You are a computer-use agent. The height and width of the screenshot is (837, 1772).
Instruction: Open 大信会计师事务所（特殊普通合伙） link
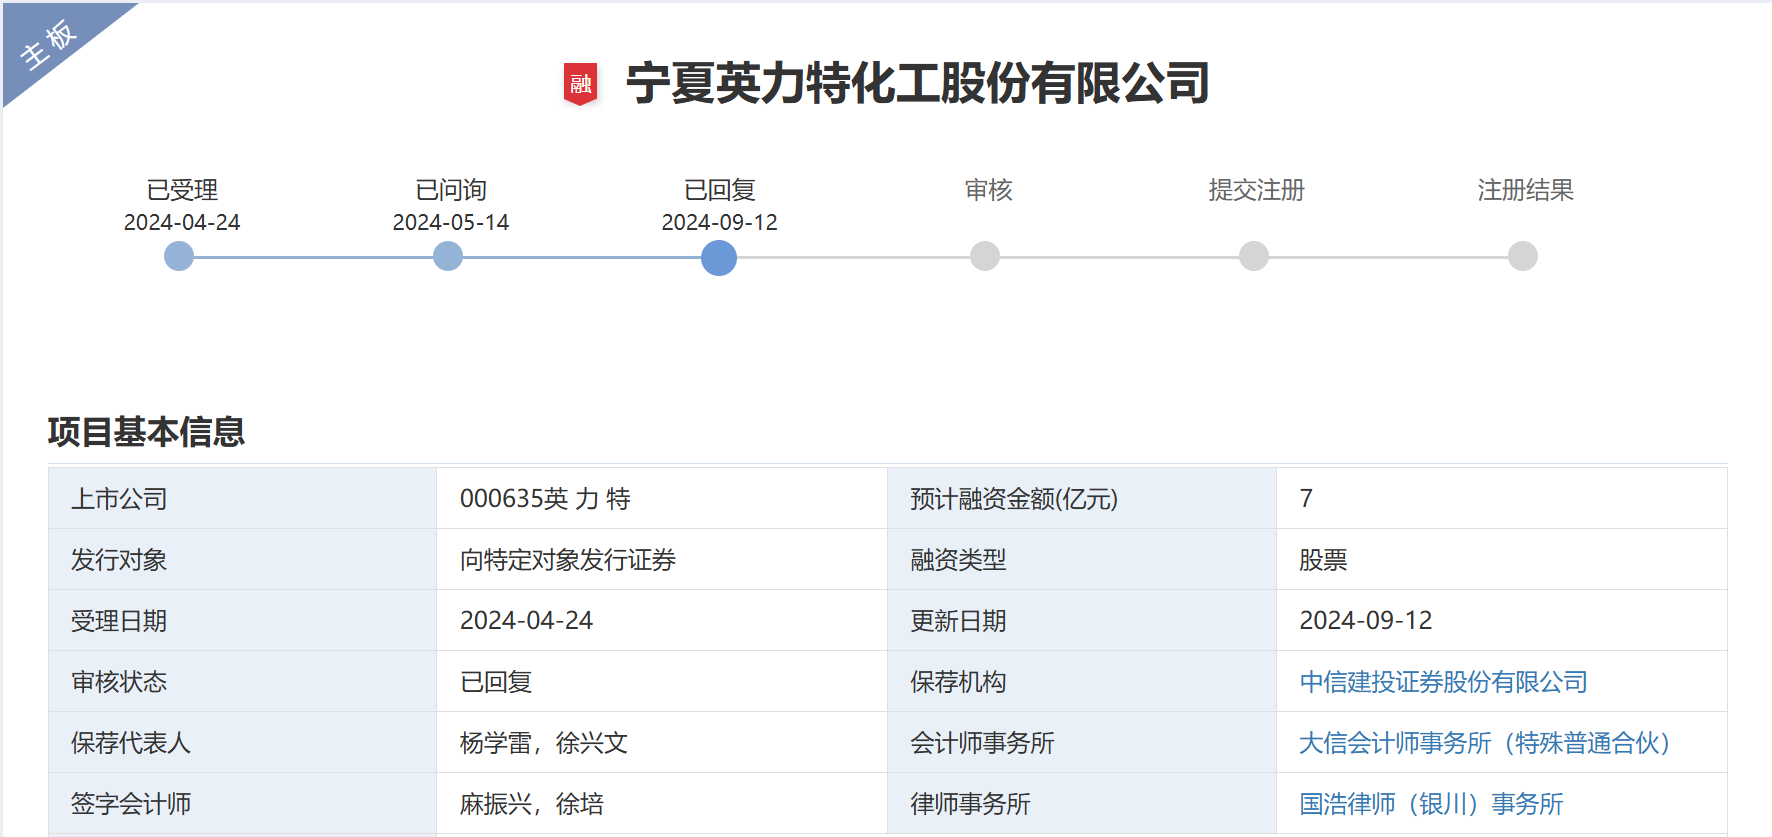1485,743
